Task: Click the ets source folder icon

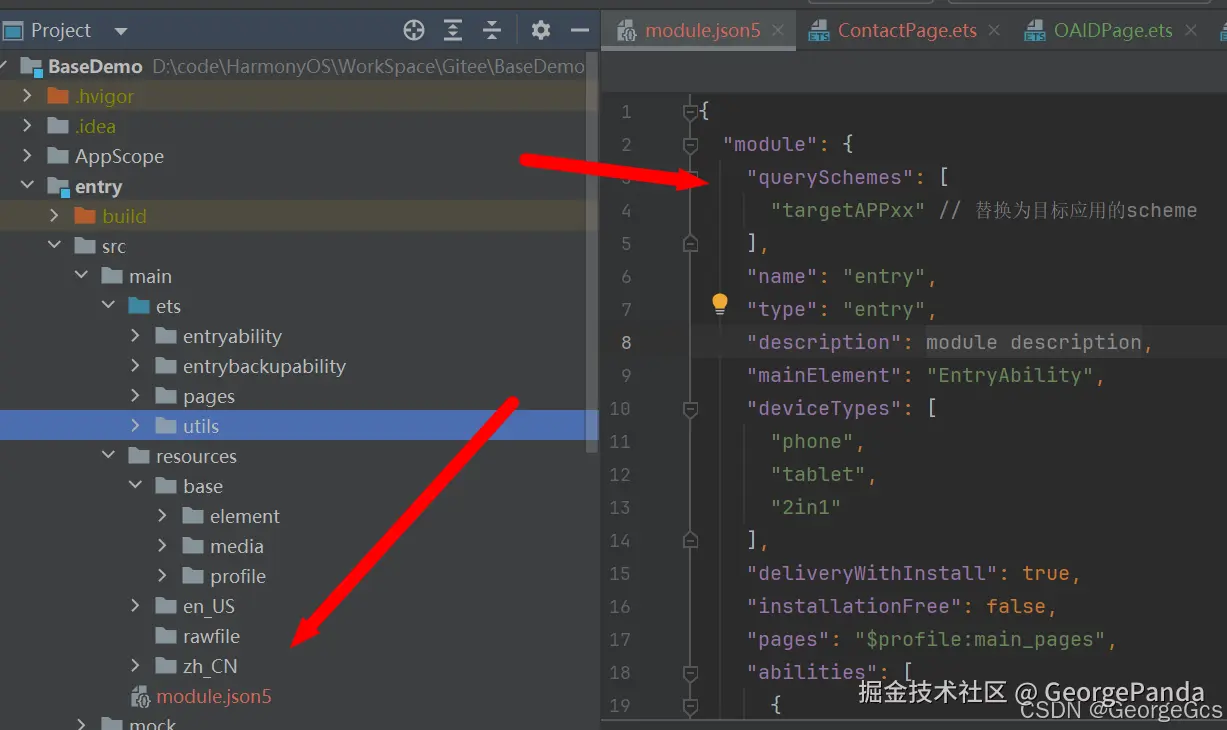Action: [138, 306]
